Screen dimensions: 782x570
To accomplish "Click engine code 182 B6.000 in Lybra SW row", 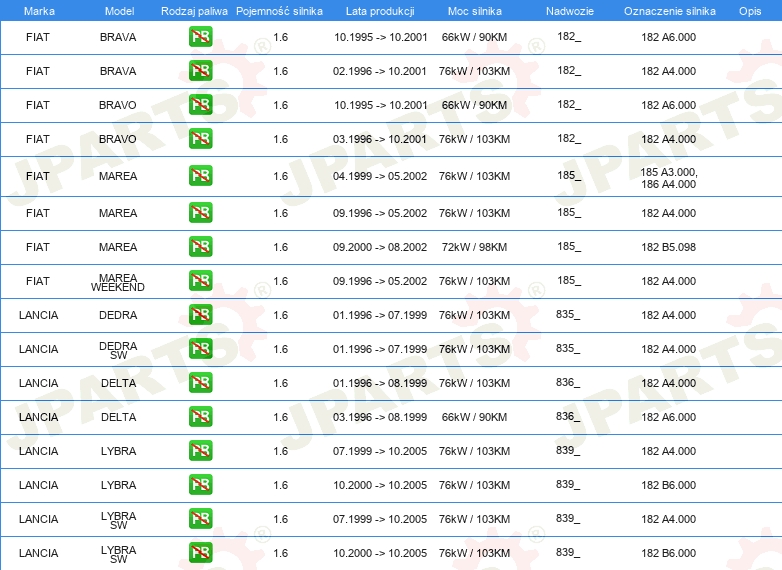I will coord(668,553).
